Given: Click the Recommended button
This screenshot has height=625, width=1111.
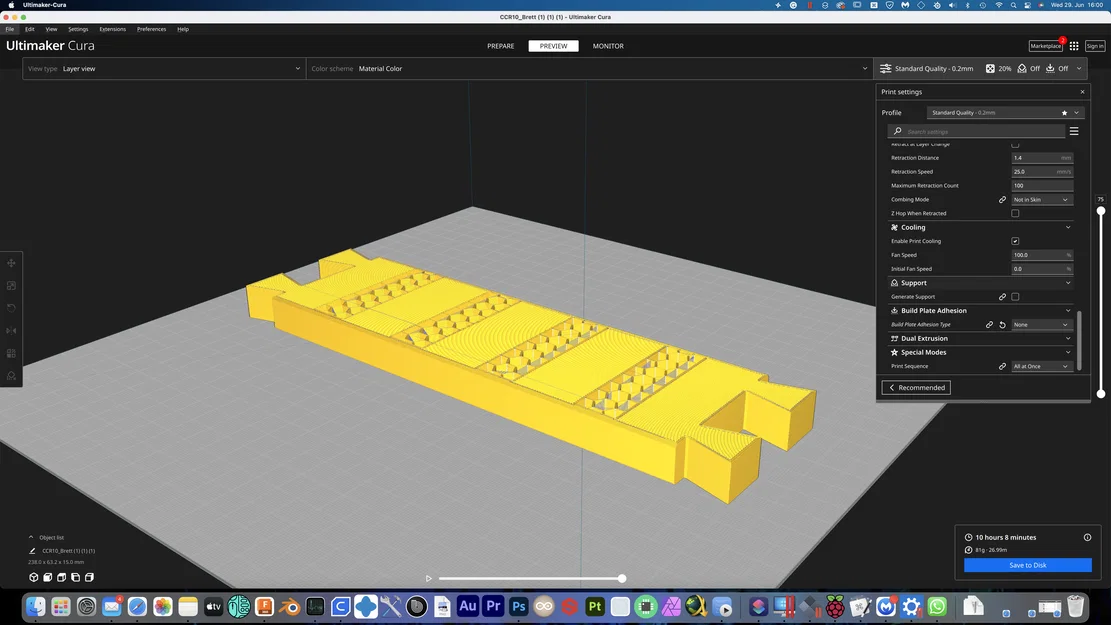Looking at the screenshot, I should click(916, 388).
